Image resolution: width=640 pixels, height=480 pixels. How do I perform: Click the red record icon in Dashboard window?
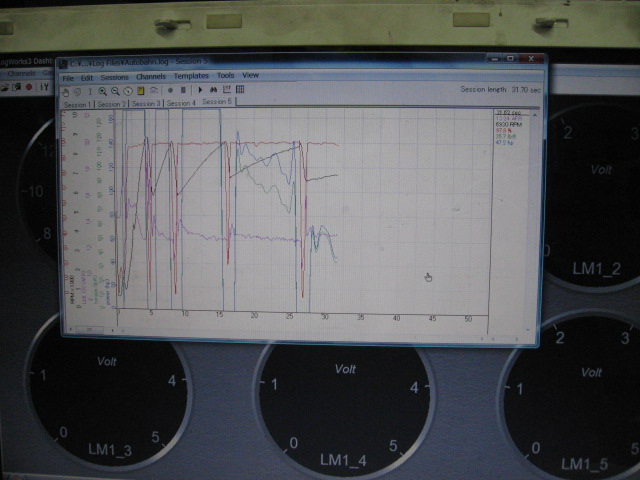[x=29, y=87]
